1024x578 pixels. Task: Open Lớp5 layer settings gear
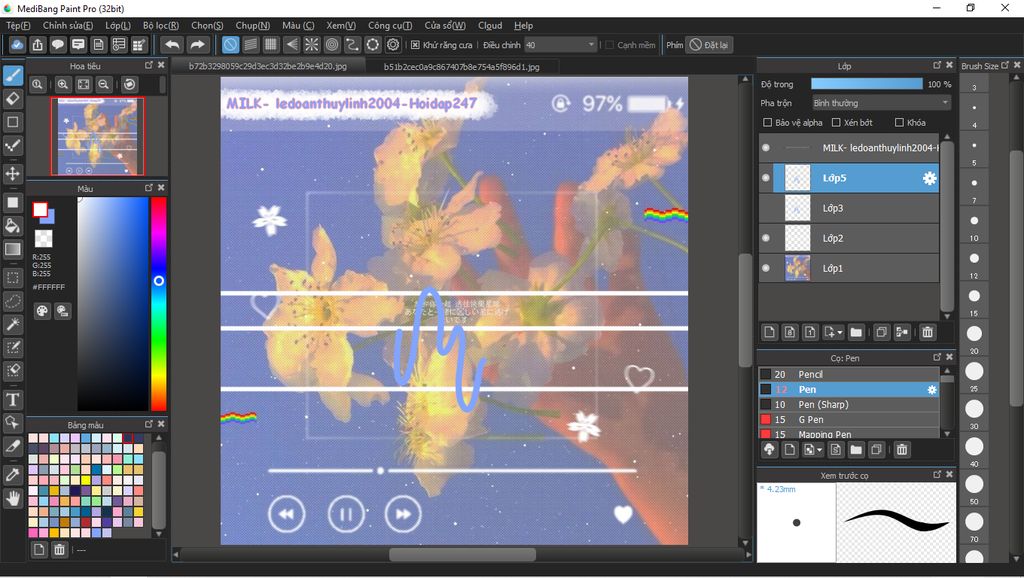click(x=929, y=178)
